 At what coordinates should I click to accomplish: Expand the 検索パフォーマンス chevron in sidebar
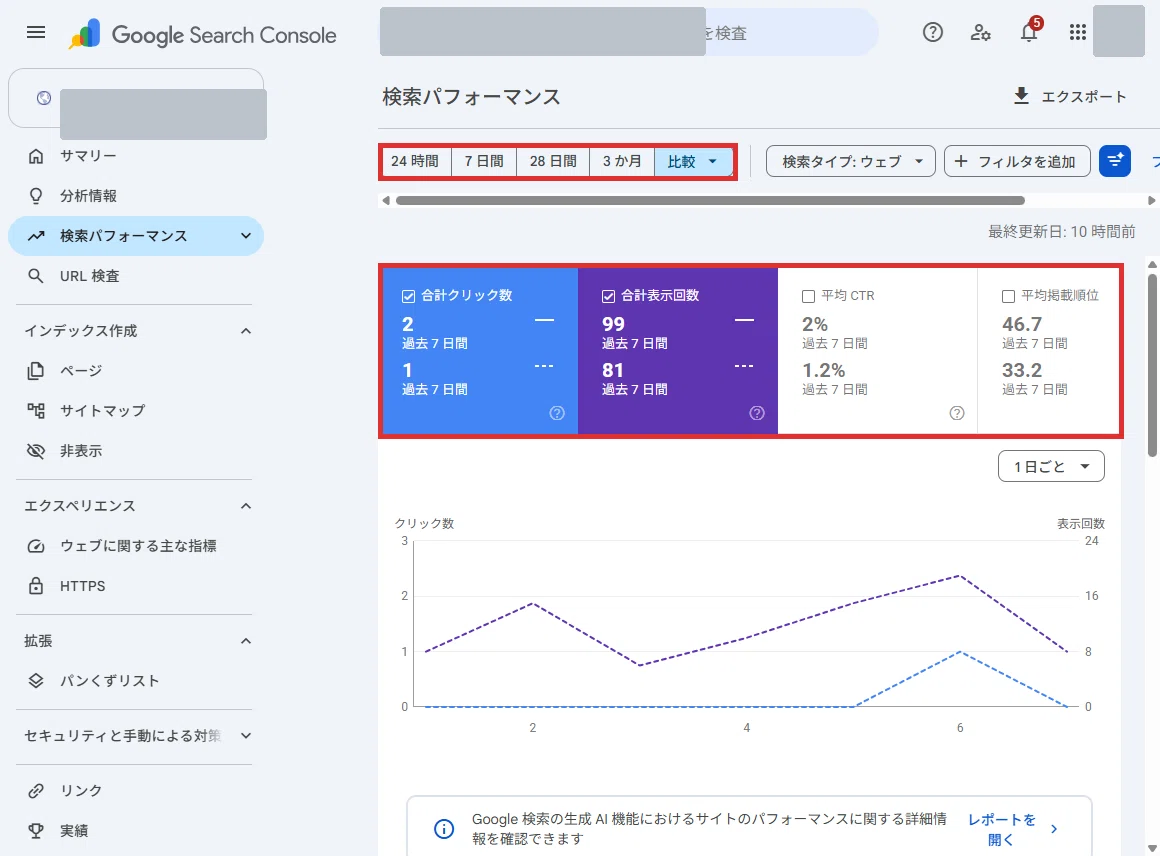[246, 236]
